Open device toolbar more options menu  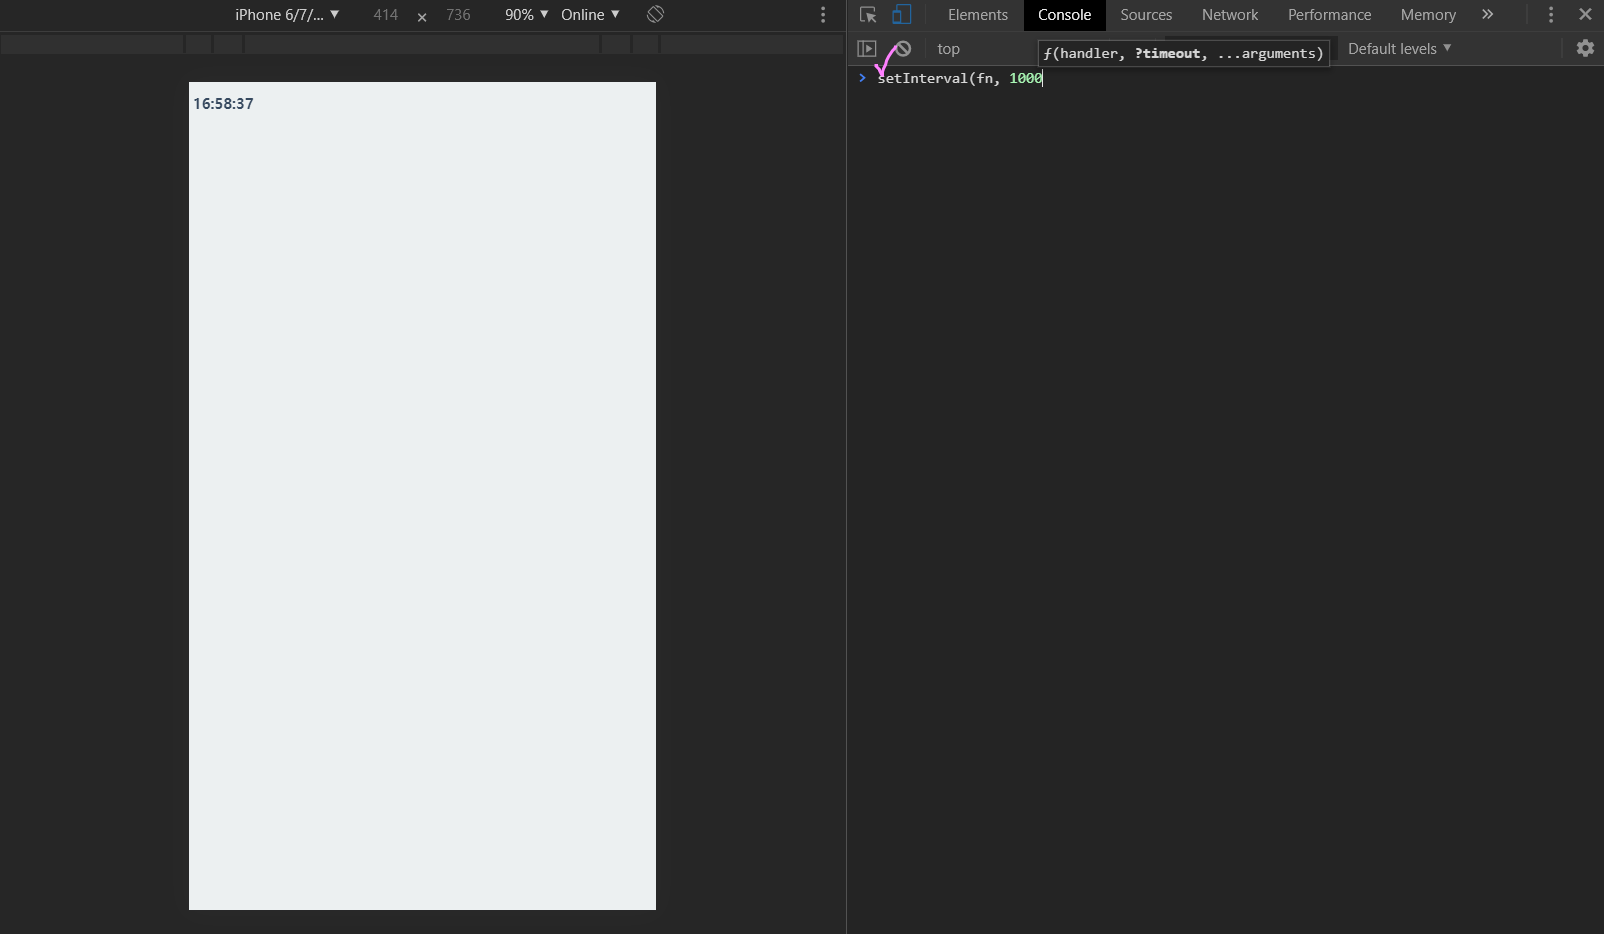(x=823, y=15)
